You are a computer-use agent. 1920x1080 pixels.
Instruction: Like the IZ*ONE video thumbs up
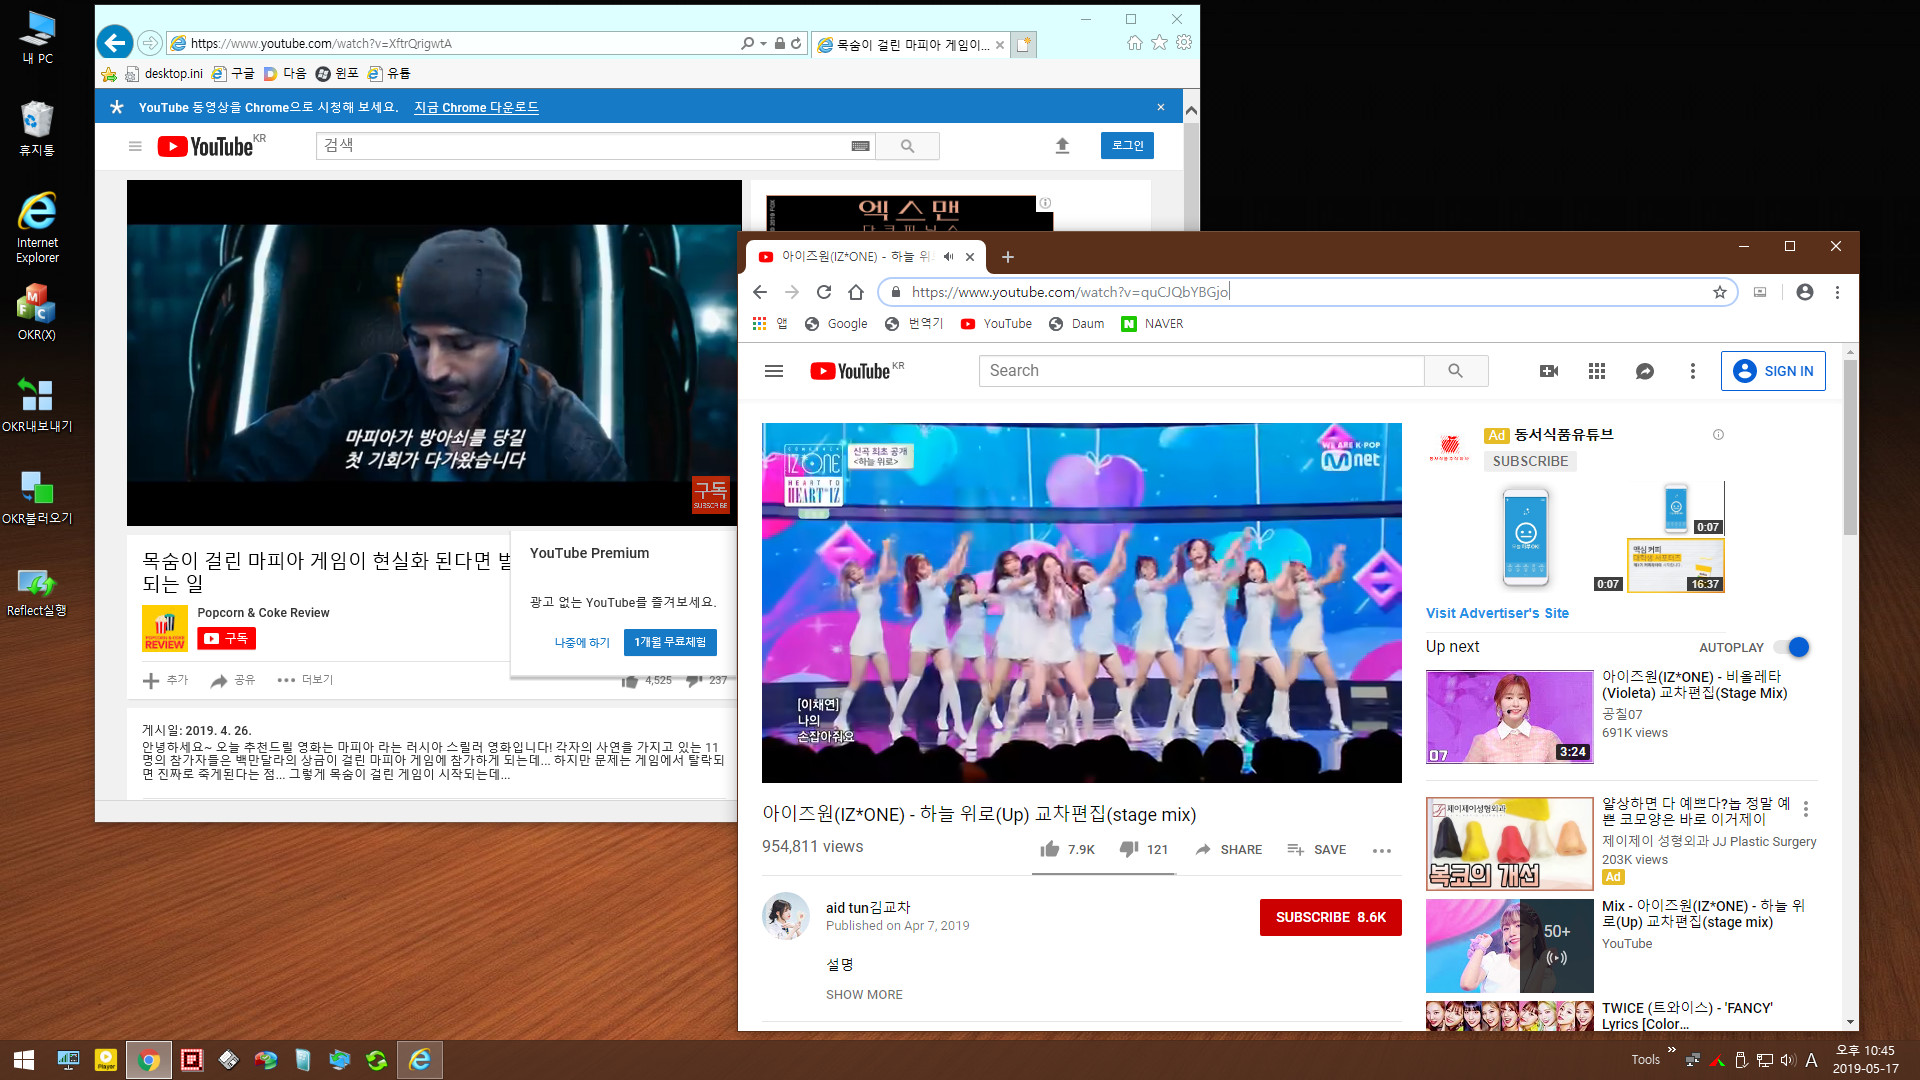1050,849
